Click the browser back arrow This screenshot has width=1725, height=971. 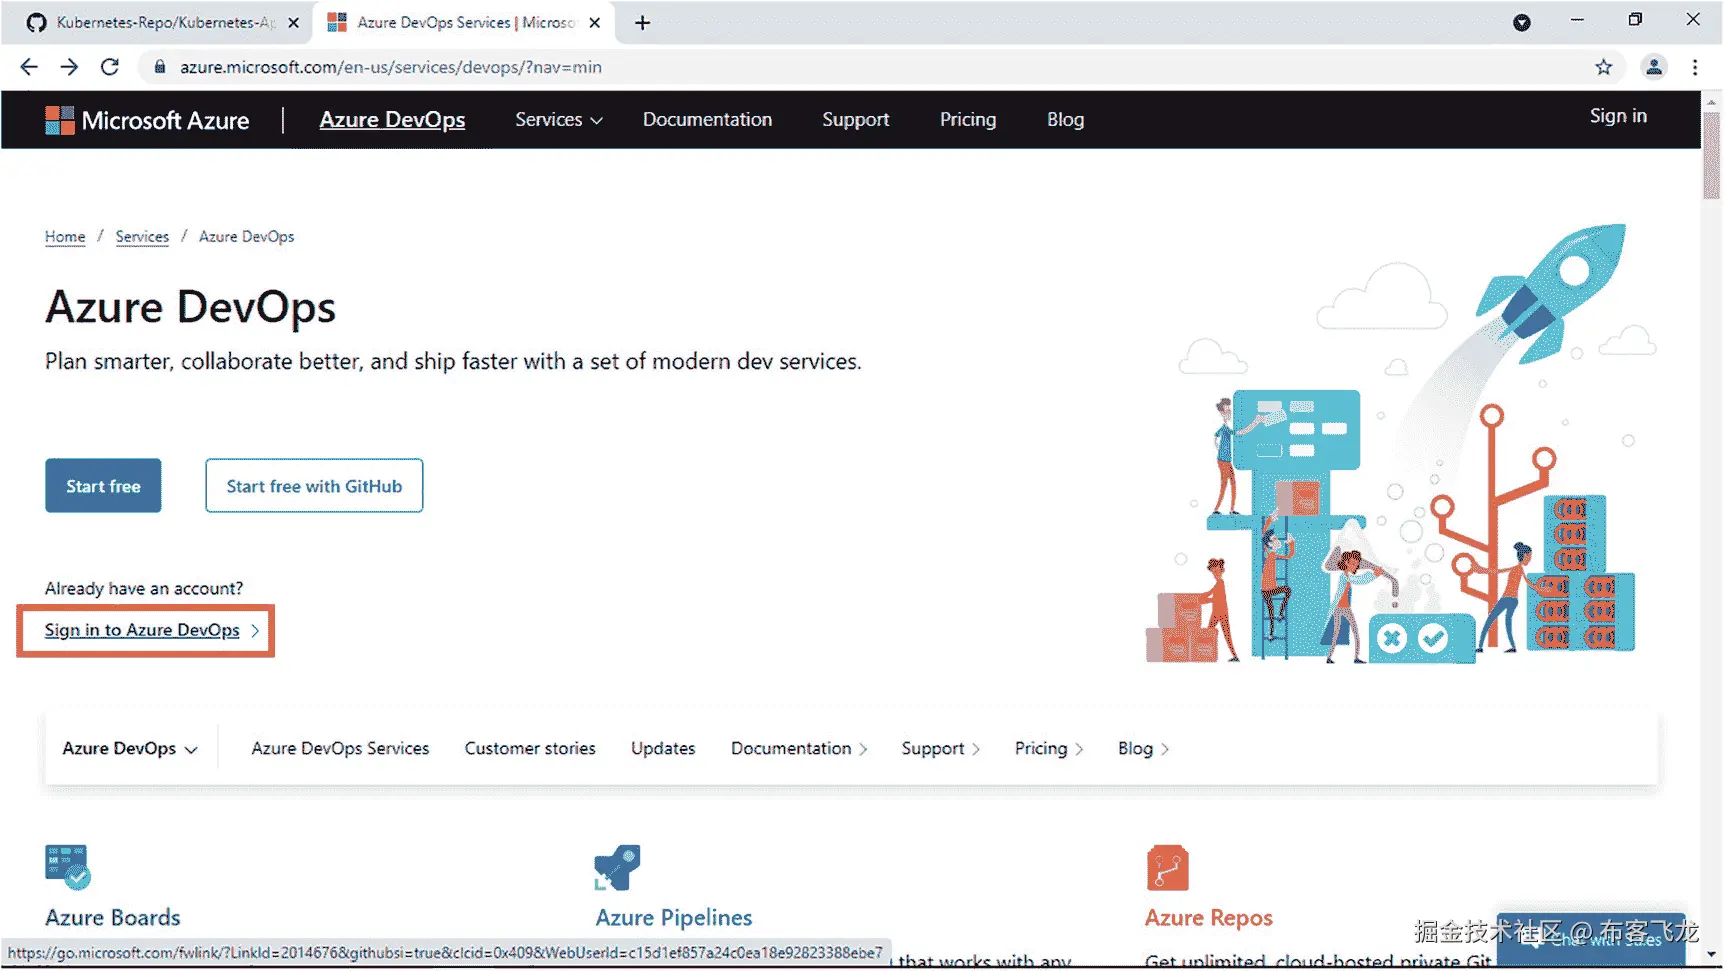coord(29,67)
